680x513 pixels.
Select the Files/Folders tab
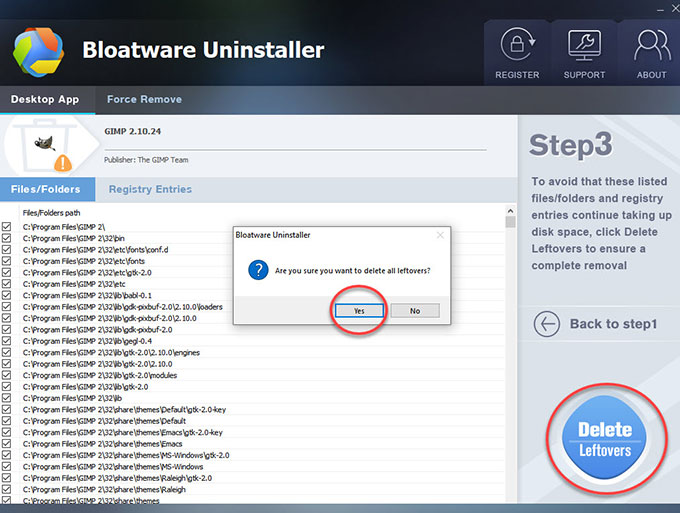[x=46, y=190]
